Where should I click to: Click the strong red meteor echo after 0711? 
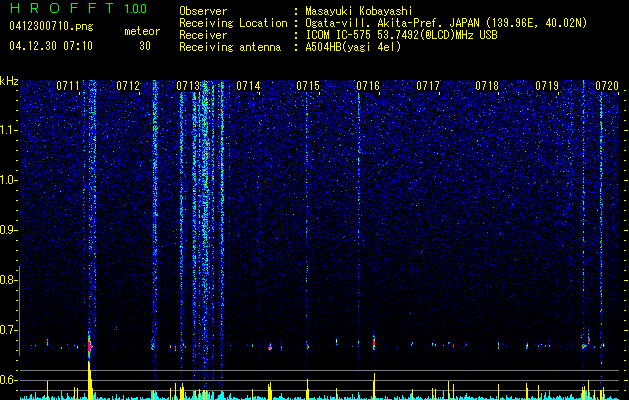tap(89, 345)
